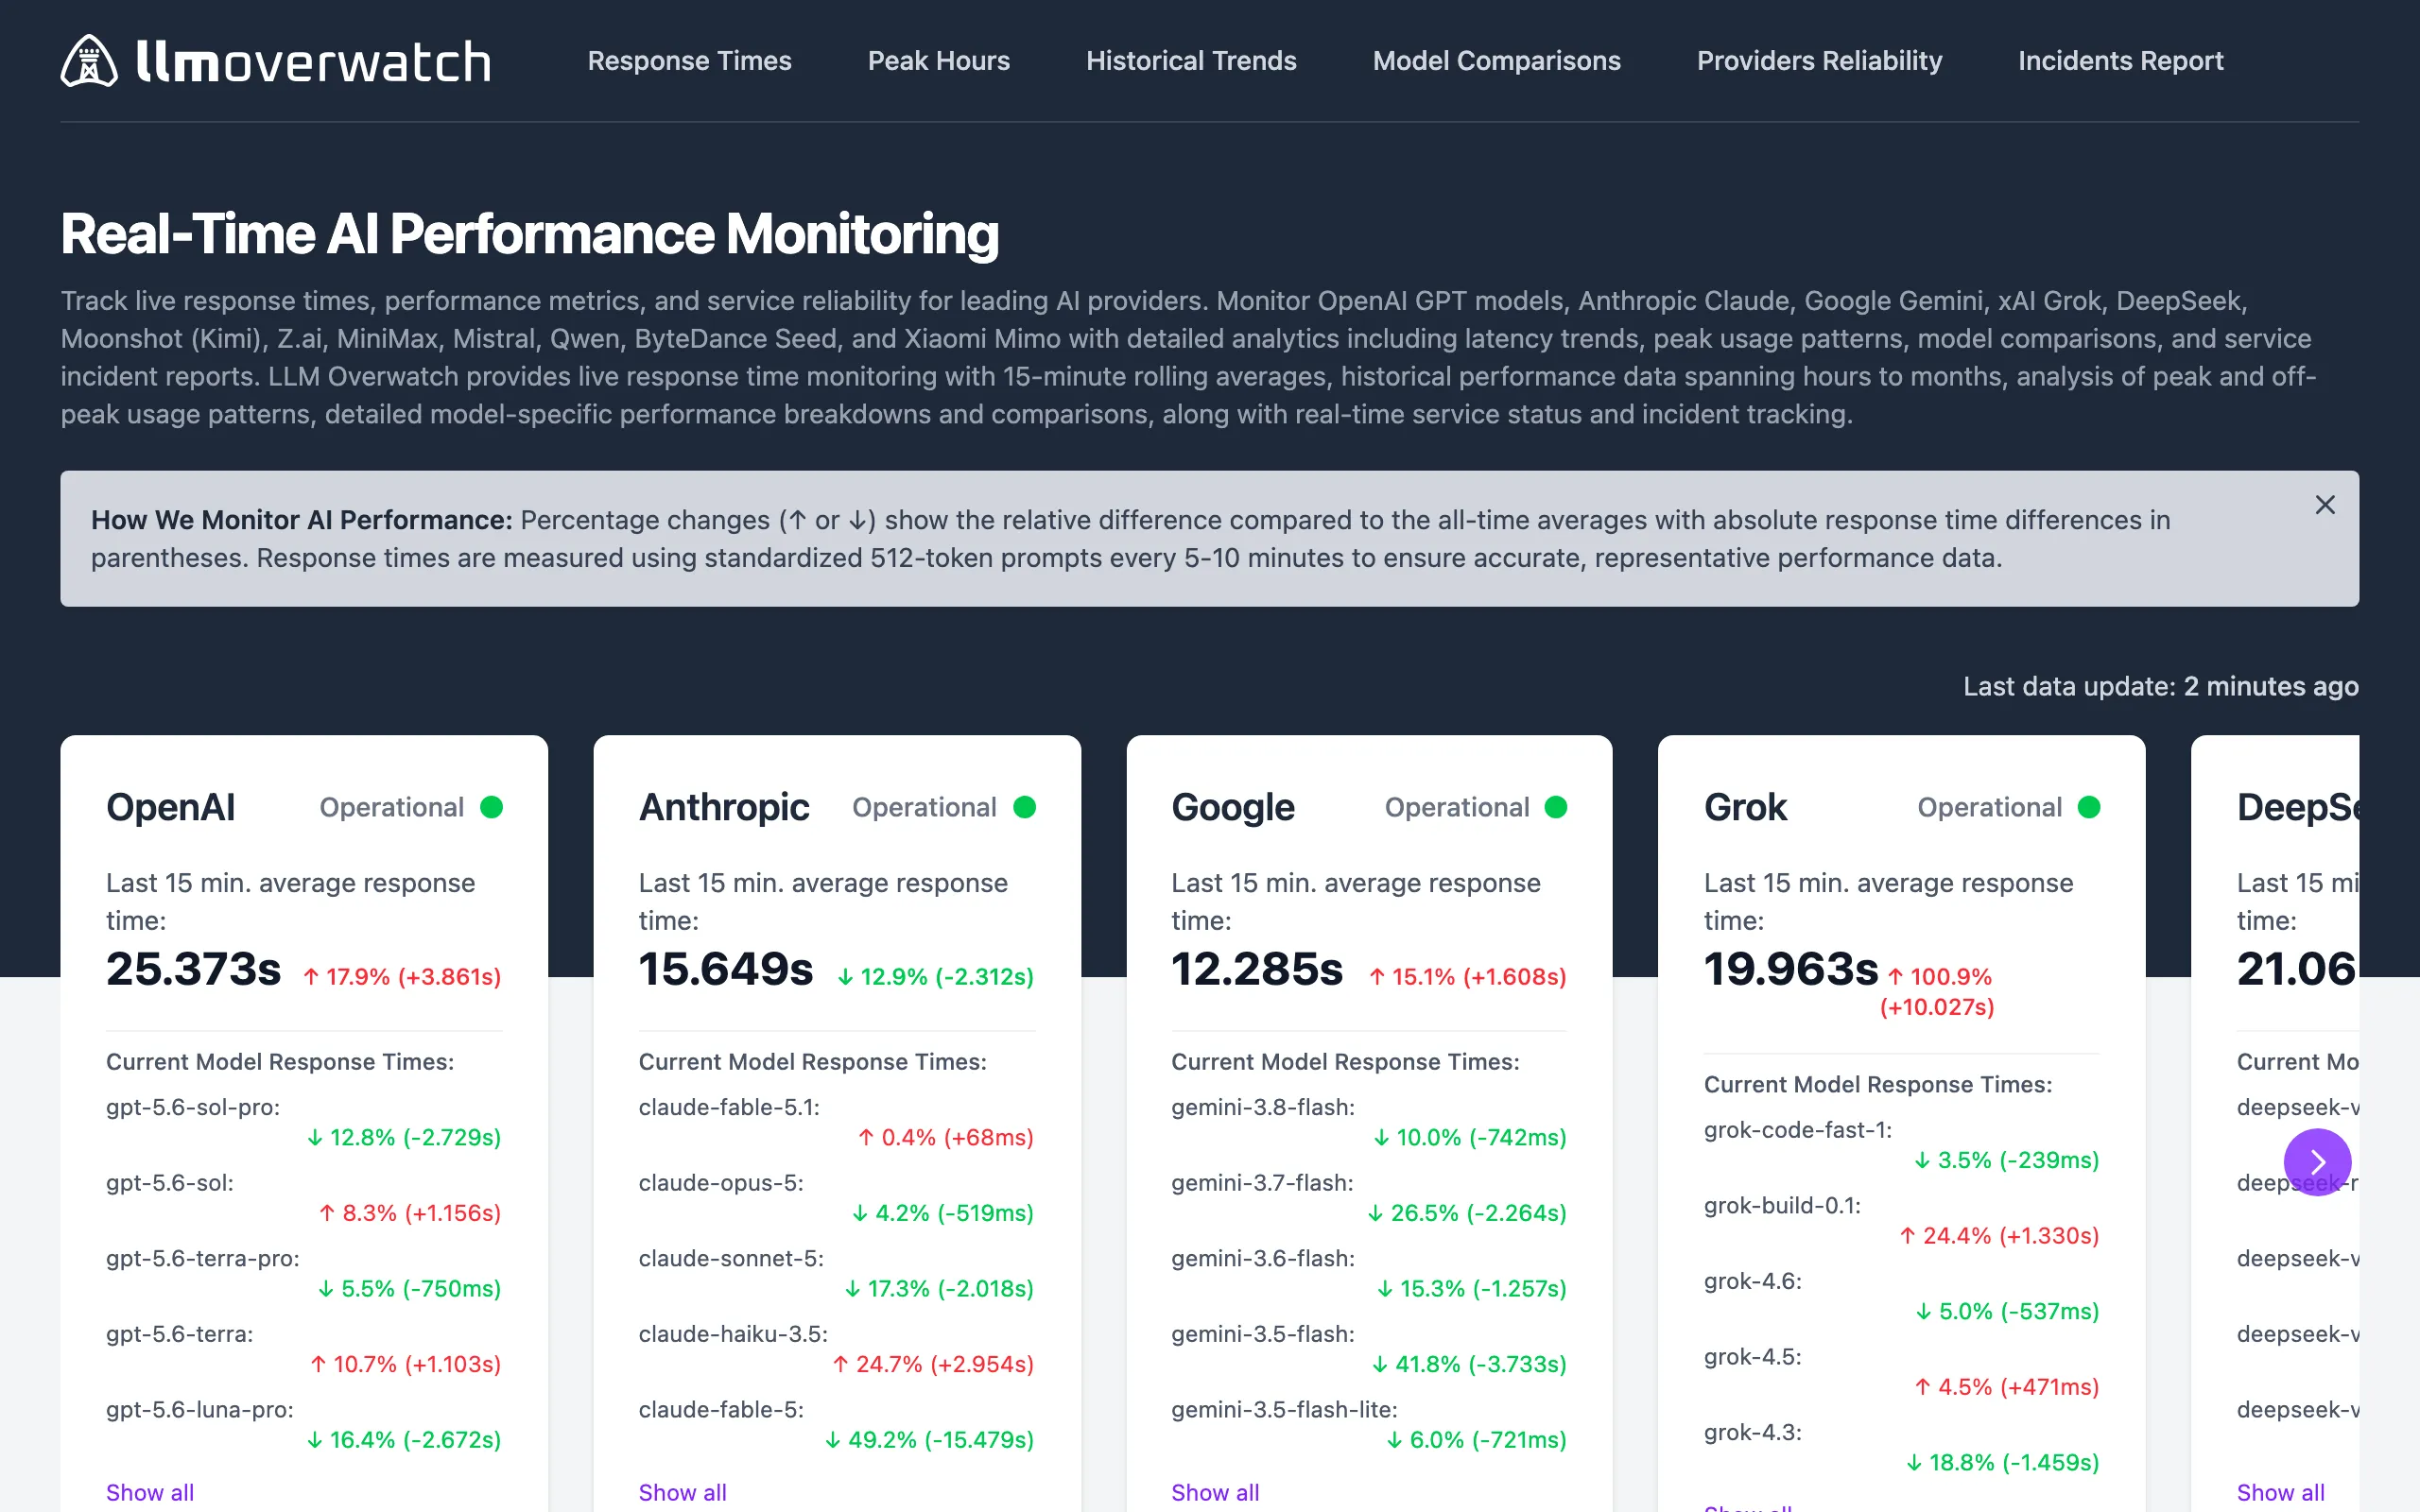
Task: Click claude-fable-5.1 model name
Action: (729, 1107)
